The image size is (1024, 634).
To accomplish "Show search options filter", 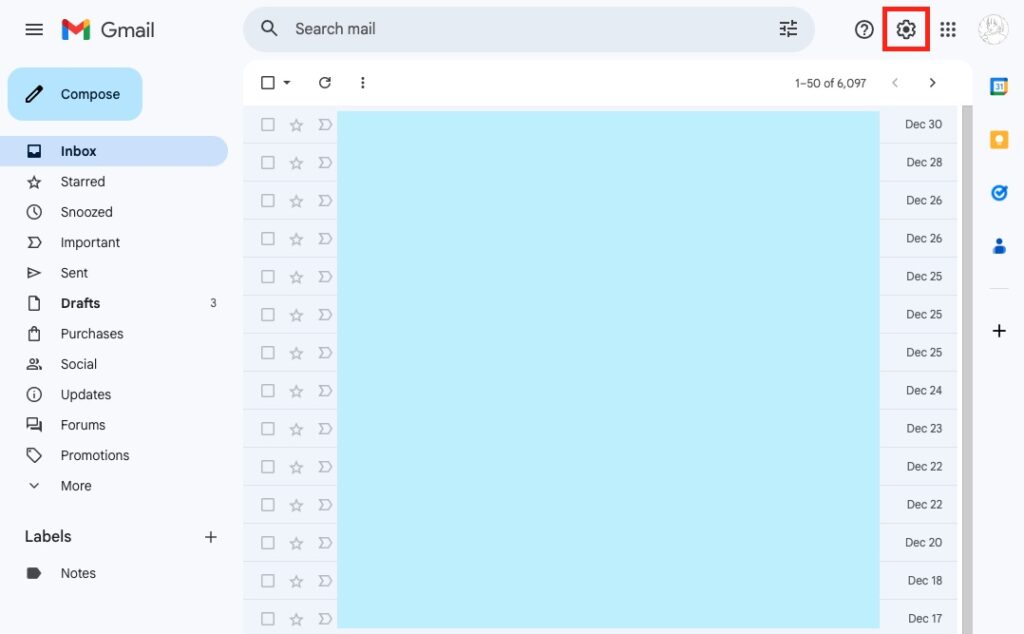I will (x=788, y=29).
